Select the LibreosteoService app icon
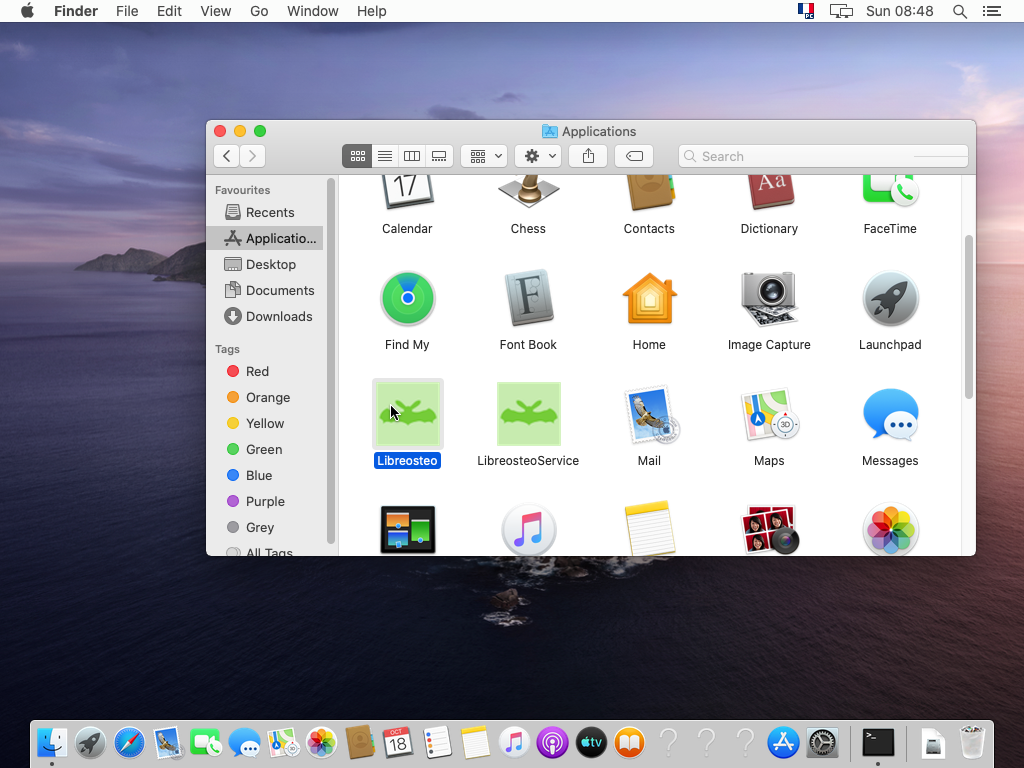 tap(528, 414)
